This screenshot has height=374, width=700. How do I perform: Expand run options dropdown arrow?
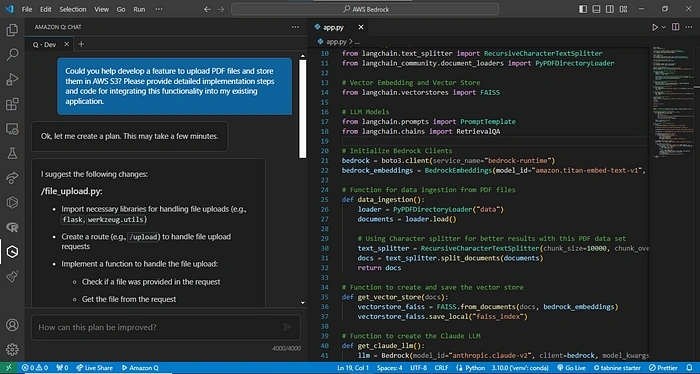(x=663, y=27)
